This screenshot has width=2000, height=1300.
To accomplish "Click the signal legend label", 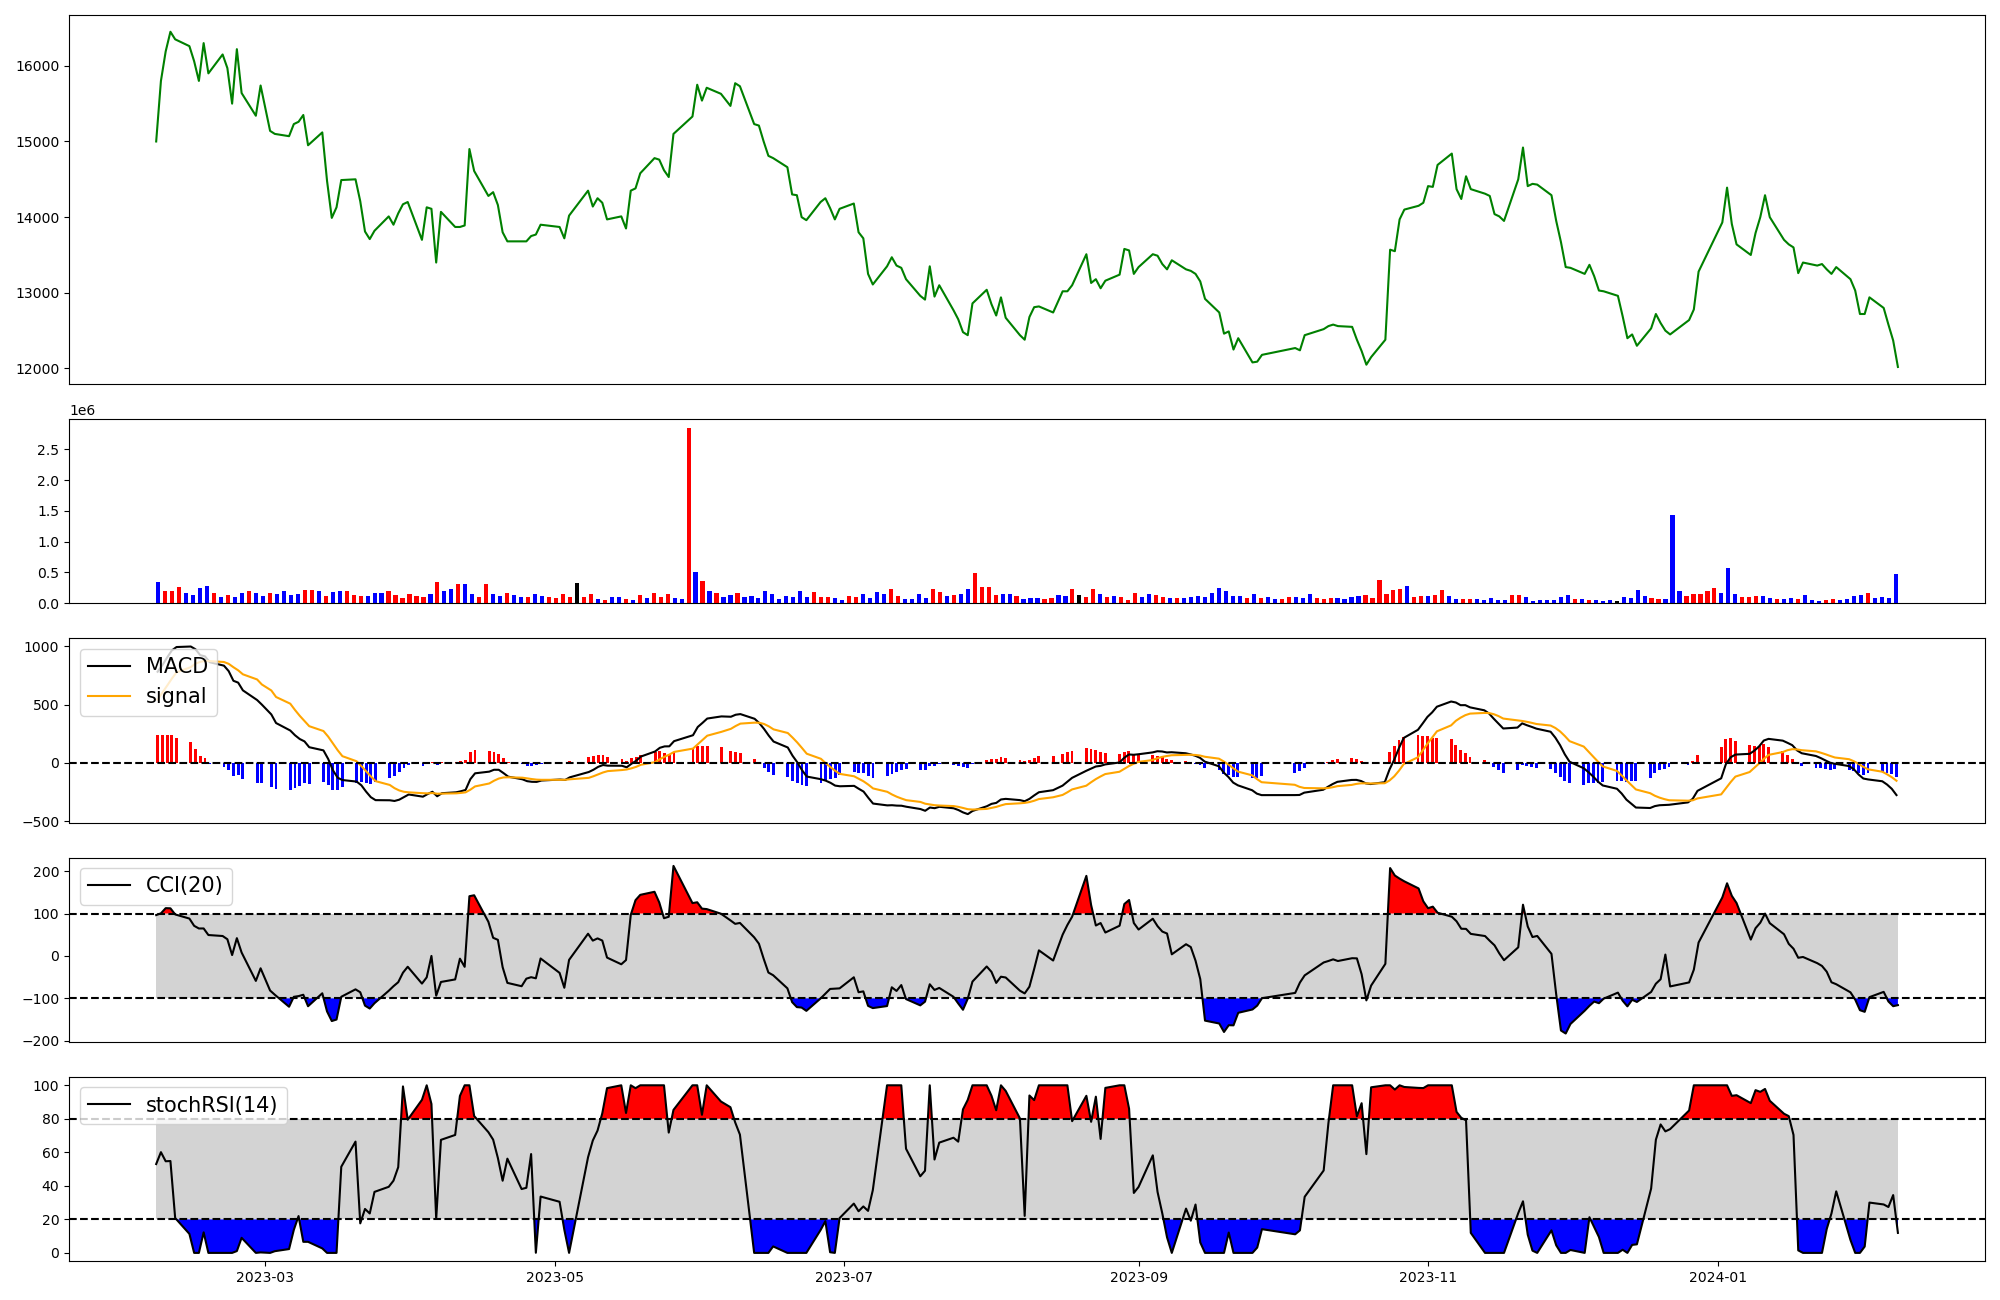I will pos(176,696).
